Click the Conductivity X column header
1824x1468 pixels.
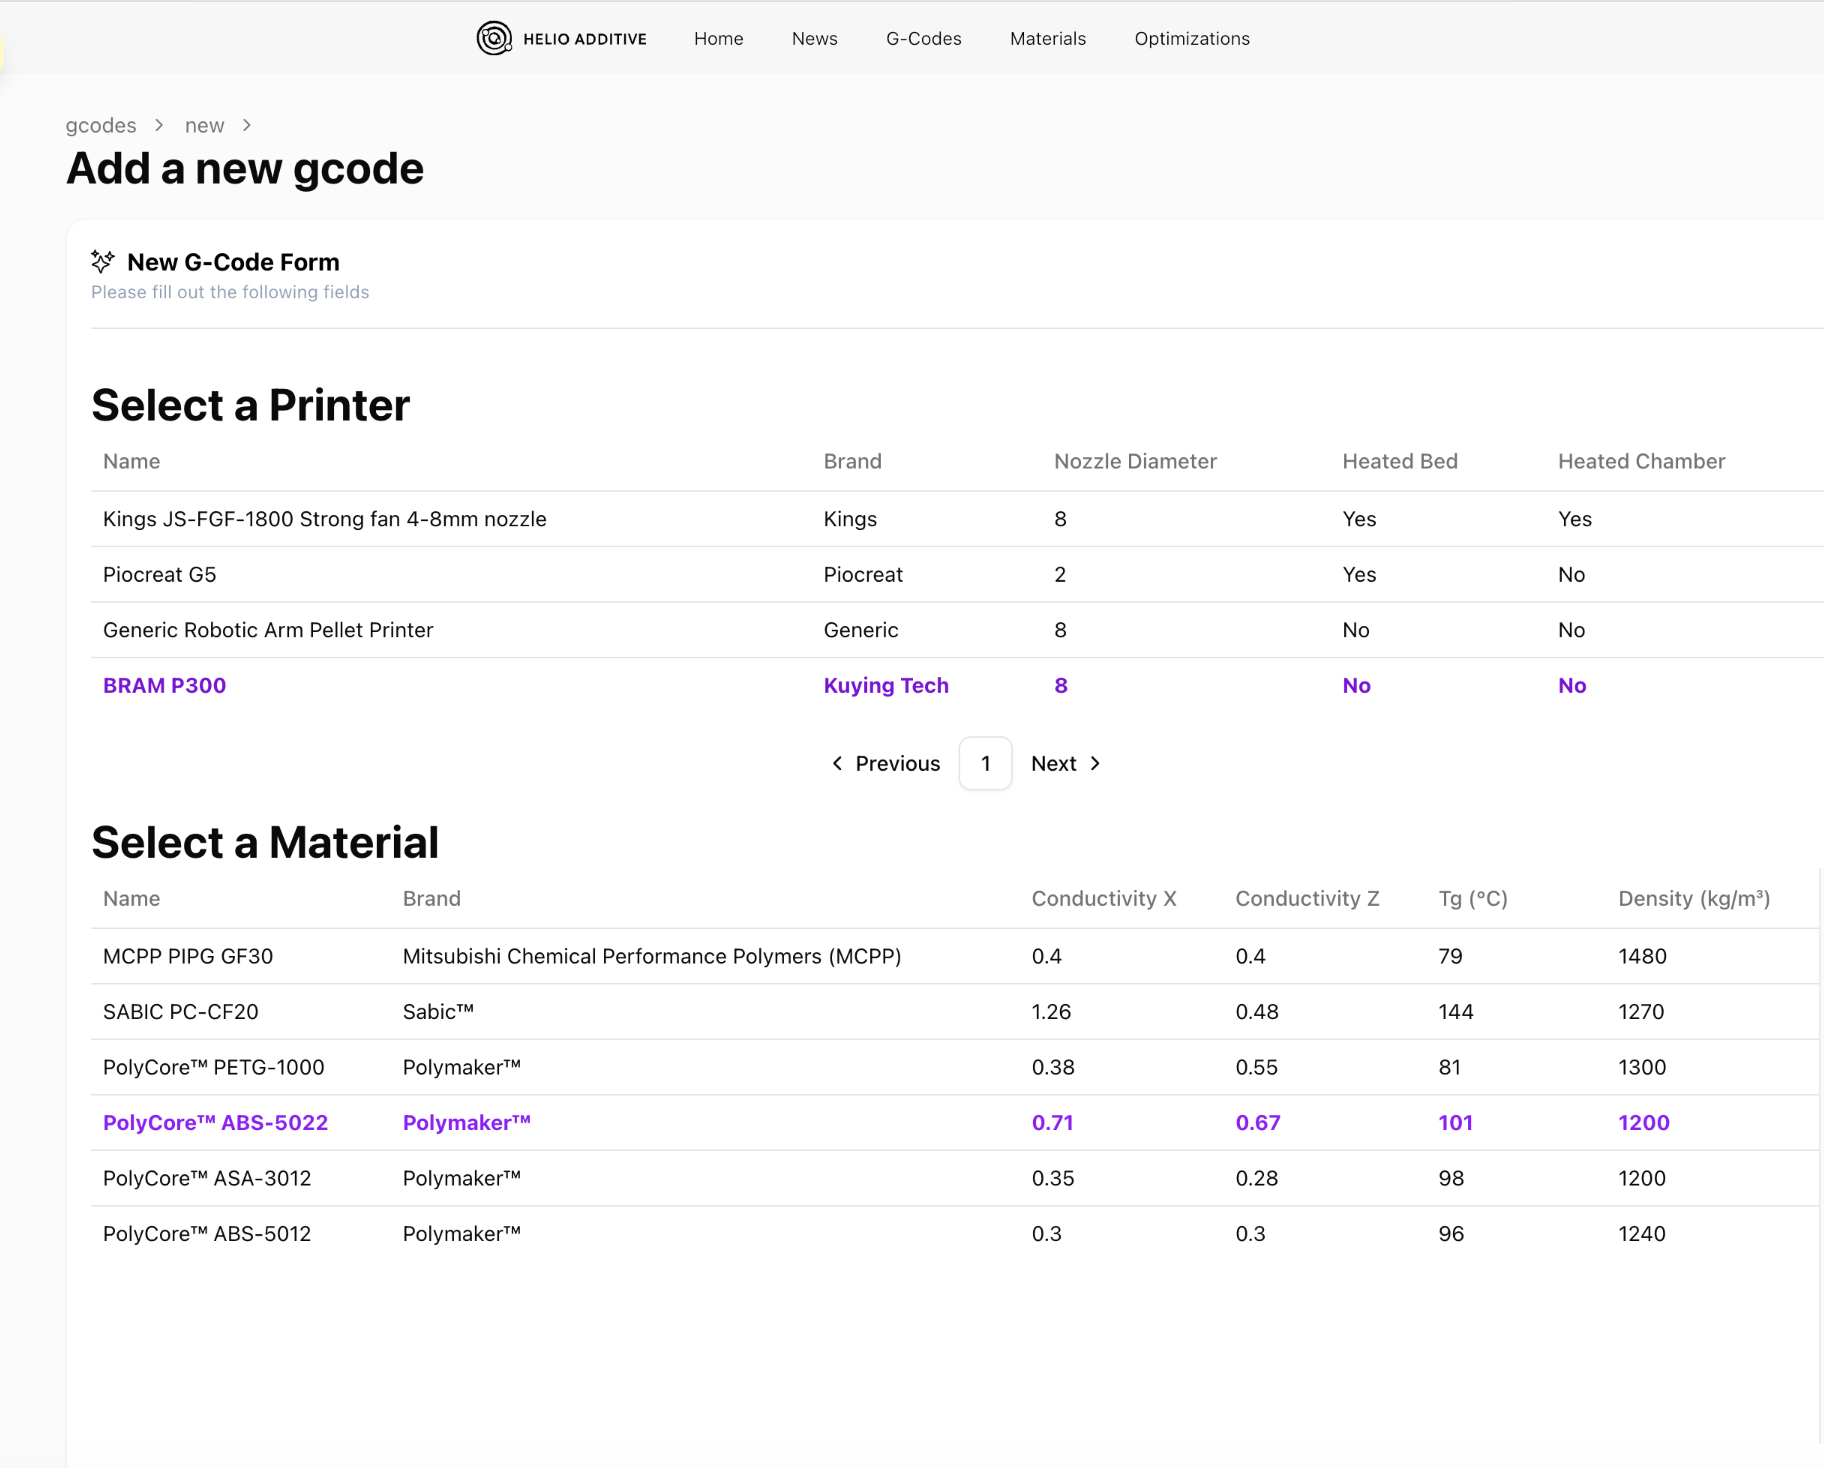(x=1104, y=898)
